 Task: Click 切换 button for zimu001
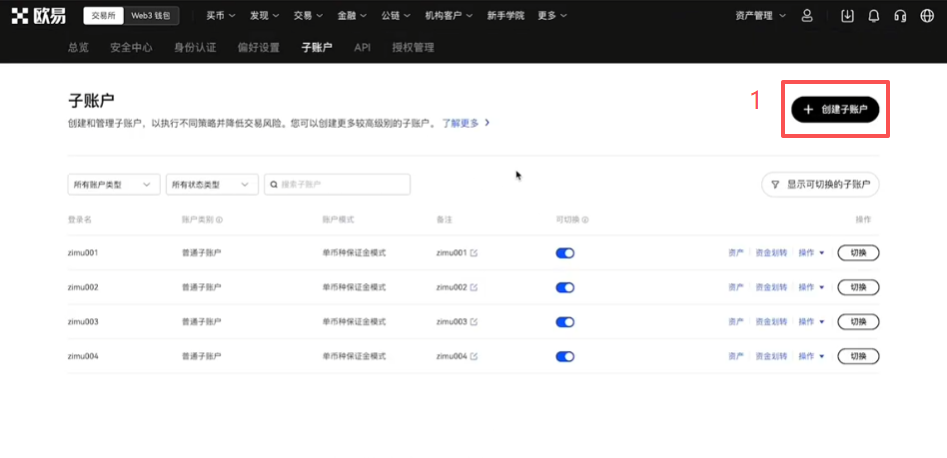click(x=858, y=253)
